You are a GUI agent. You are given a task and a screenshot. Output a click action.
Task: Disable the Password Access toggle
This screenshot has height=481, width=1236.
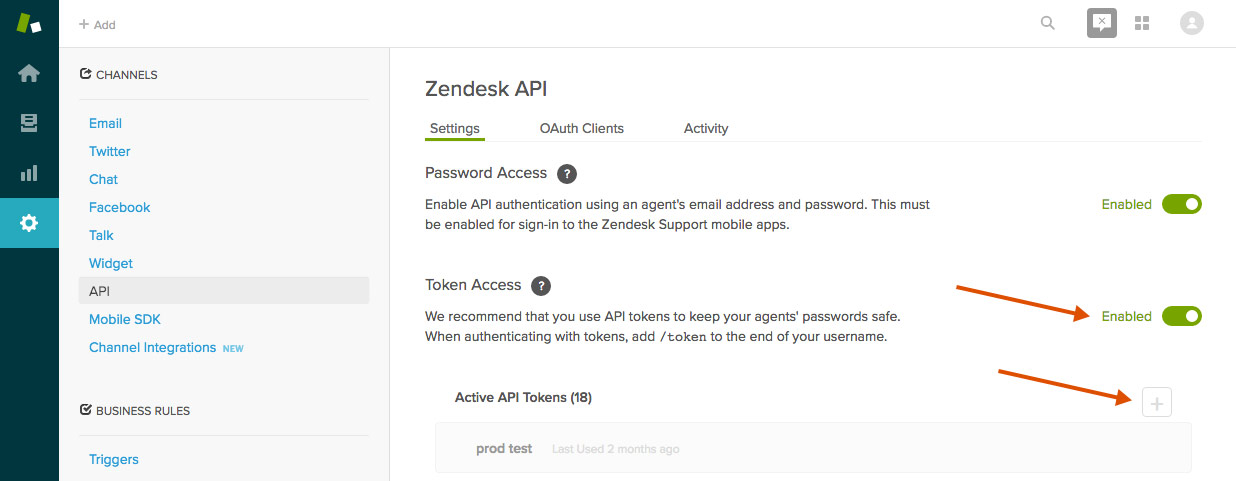click(x=1181, y=204)
